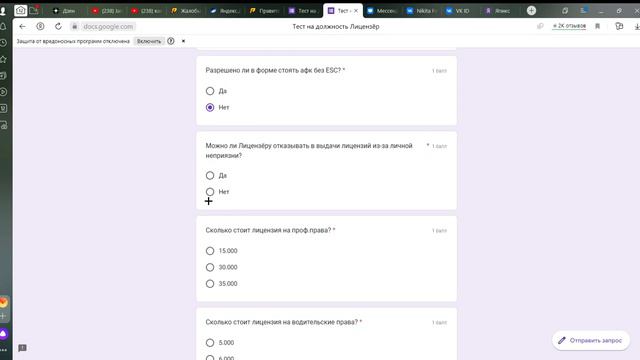Open new tab with plus button
The height and width of the screenshot is (360, 640).
coord(531,11)
